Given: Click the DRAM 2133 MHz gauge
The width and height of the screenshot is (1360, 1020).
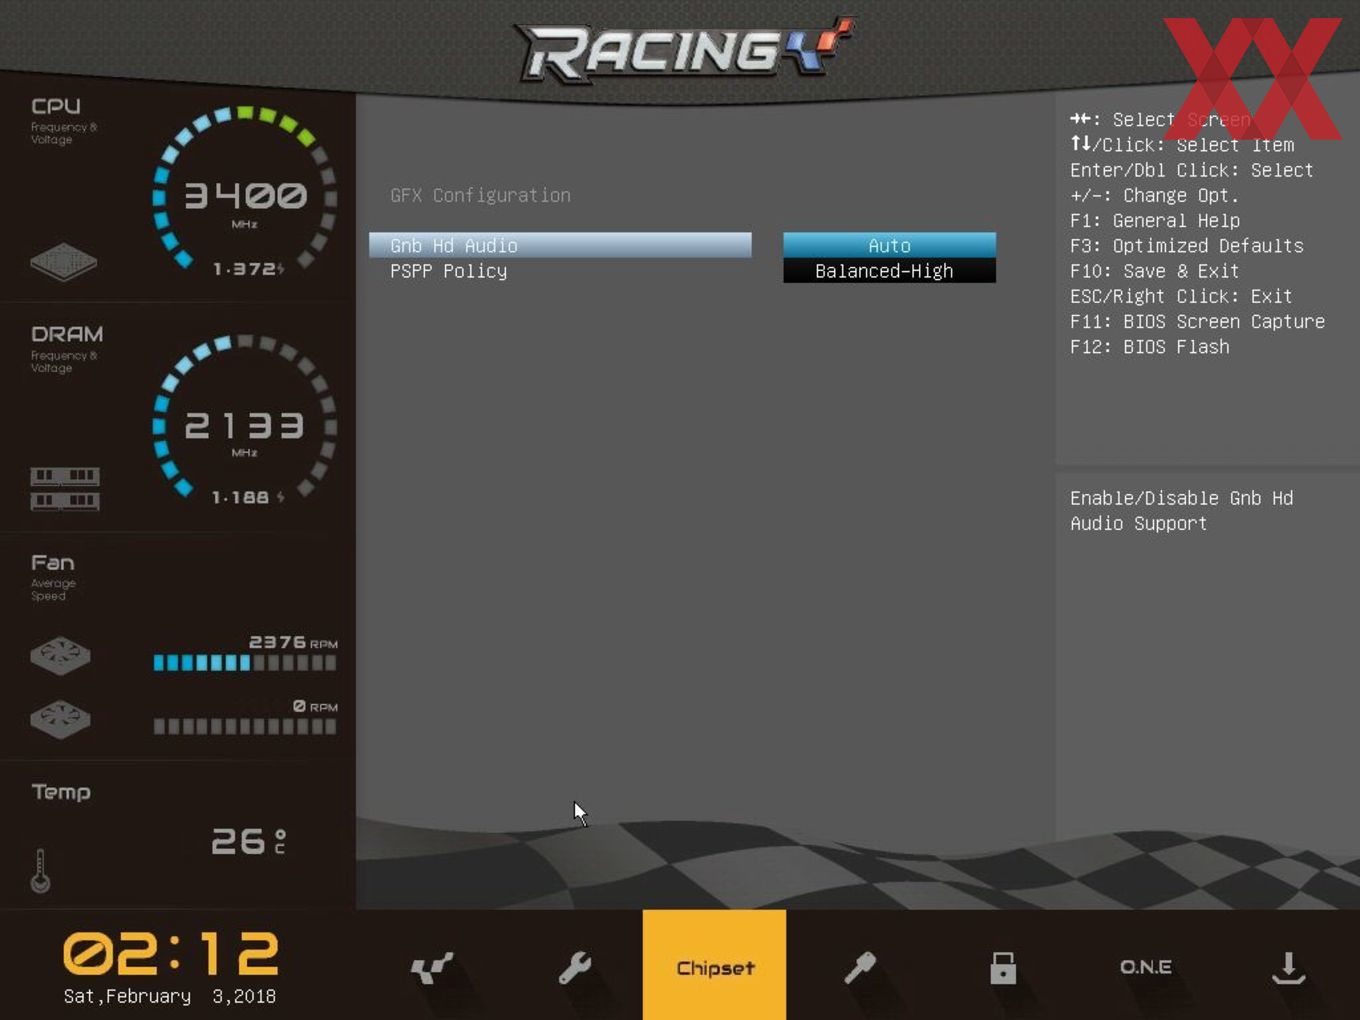Looking at the screenshot, I should (x=245, y=418).
